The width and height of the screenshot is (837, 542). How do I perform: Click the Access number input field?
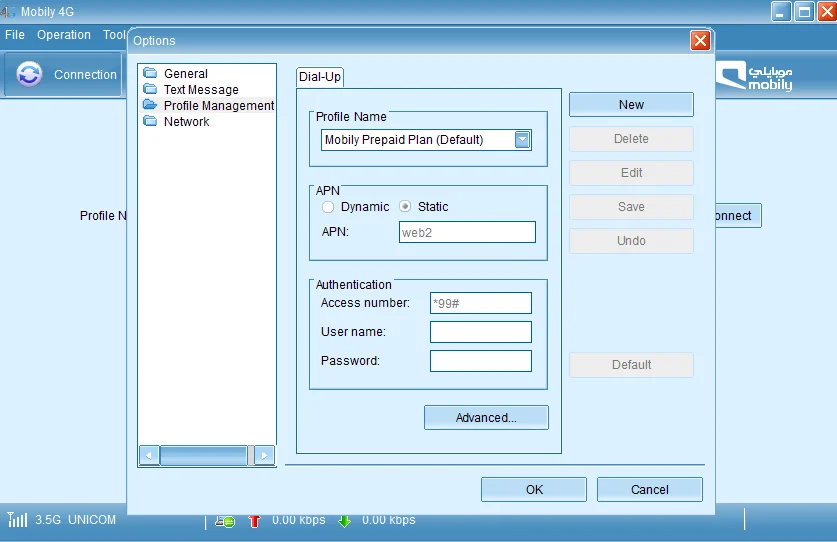point(480,303)
